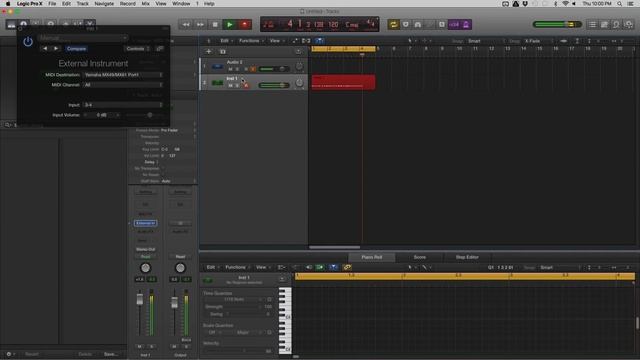
Task: Click Compare button in plugin window
Action: click(76, 49)
